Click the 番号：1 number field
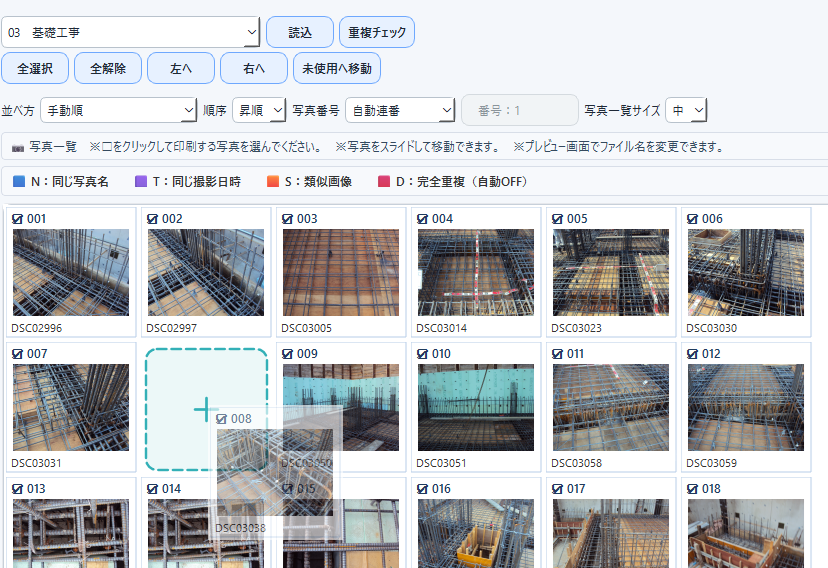This screenshot has height=568, width=828. [x=520, y=110]
